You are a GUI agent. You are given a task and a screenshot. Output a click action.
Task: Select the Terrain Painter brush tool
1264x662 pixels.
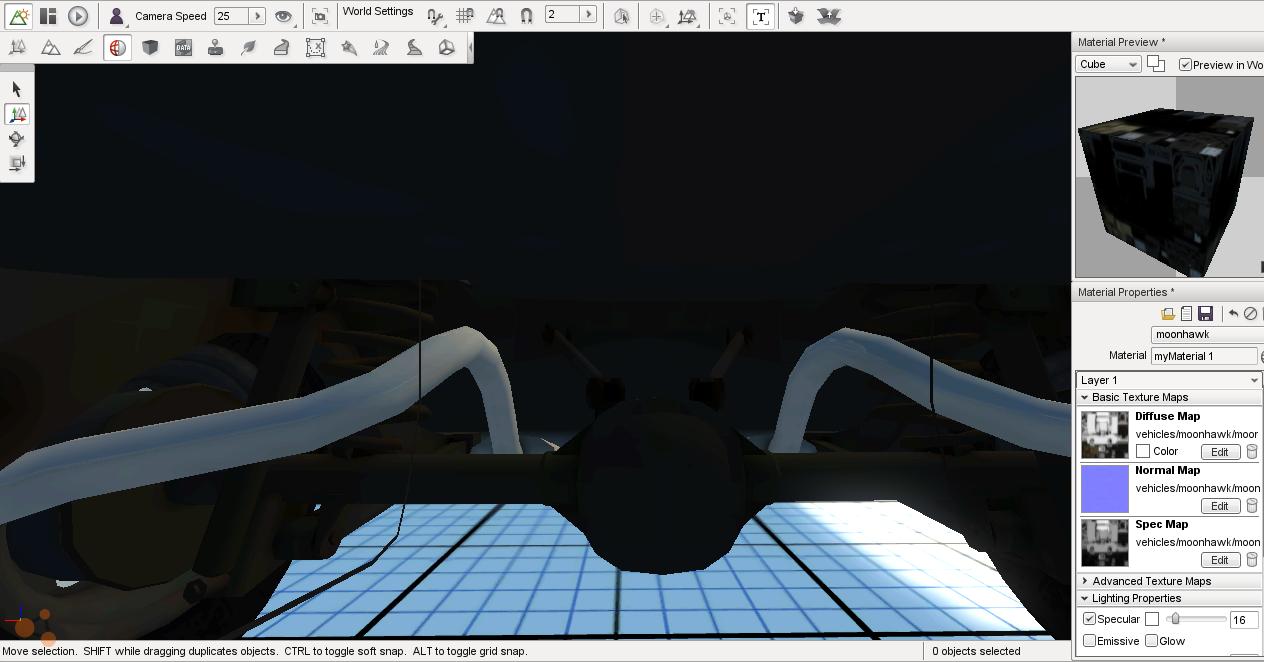click(x=83, y=47)
